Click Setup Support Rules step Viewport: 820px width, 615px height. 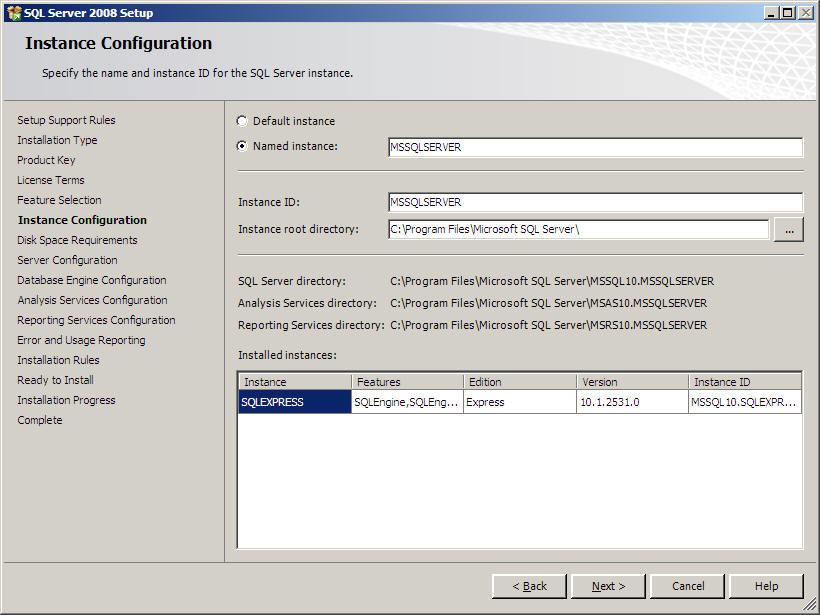pos(66,120)
